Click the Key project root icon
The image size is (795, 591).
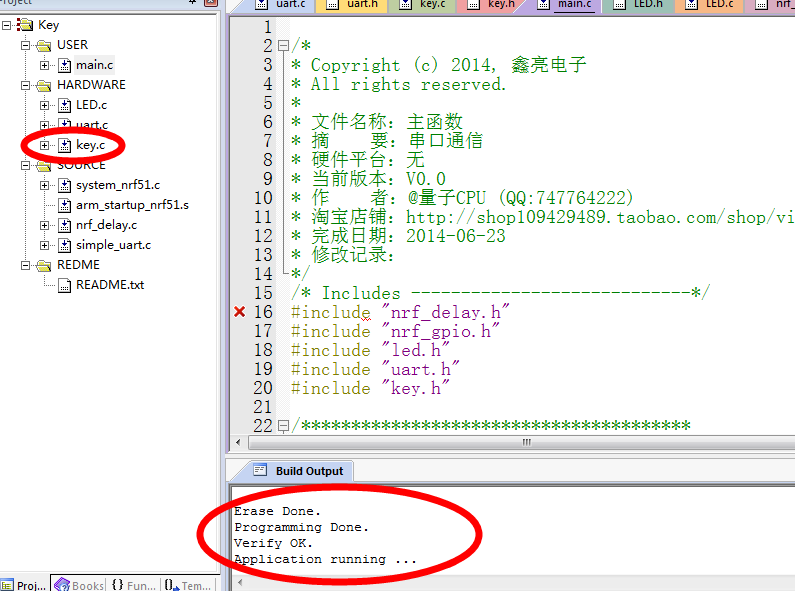(x=25, y=25)
